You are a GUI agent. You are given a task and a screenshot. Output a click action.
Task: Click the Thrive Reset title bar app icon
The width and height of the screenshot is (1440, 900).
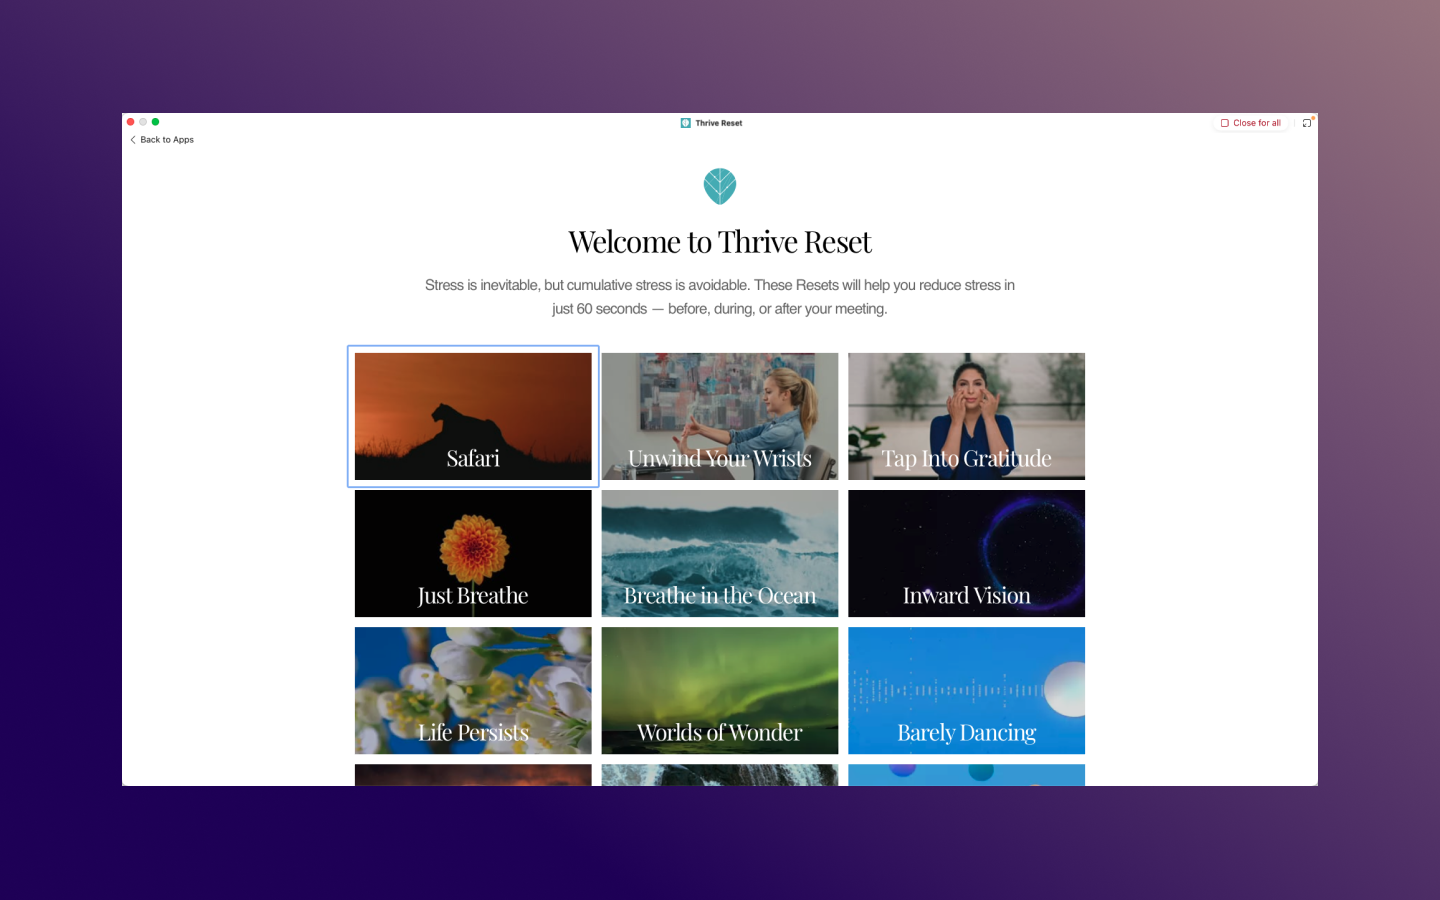pyautogui.click(x=686, y=123)
